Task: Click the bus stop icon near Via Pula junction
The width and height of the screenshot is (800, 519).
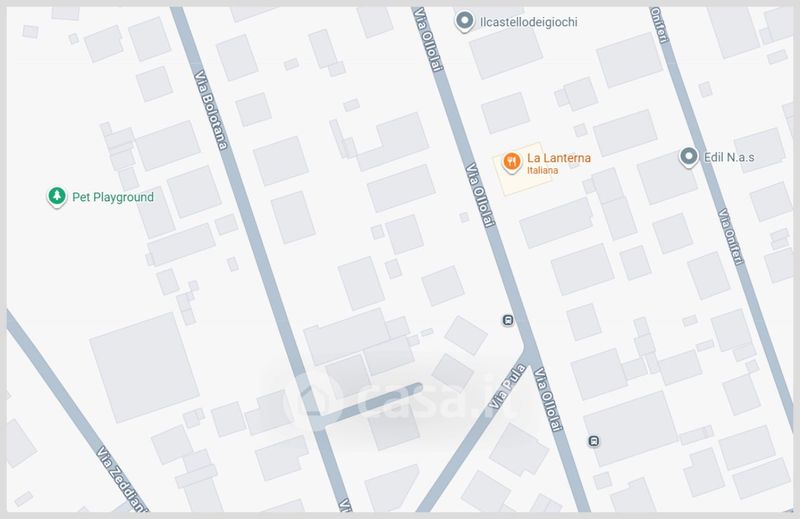Action: [508, 320]
